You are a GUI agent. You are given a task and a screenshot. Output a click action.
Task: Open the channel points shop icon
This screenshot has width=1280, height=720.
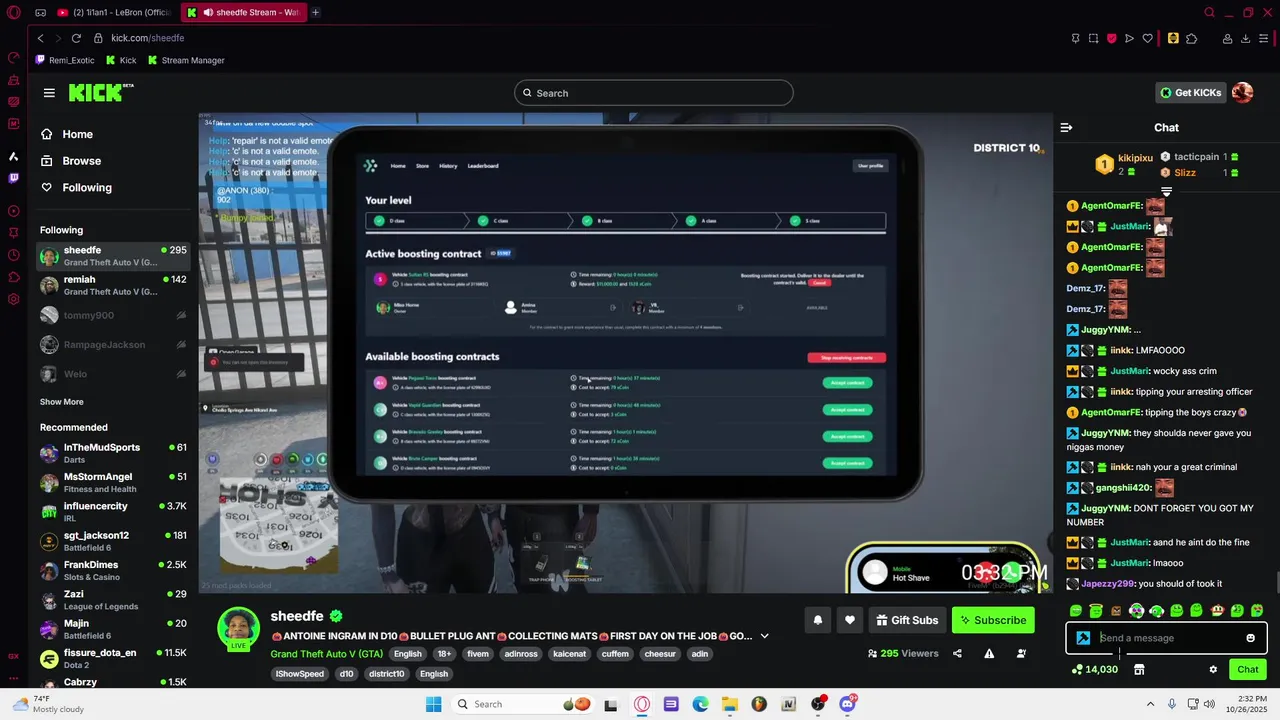pyautogui.click(x=1138, y=669)
